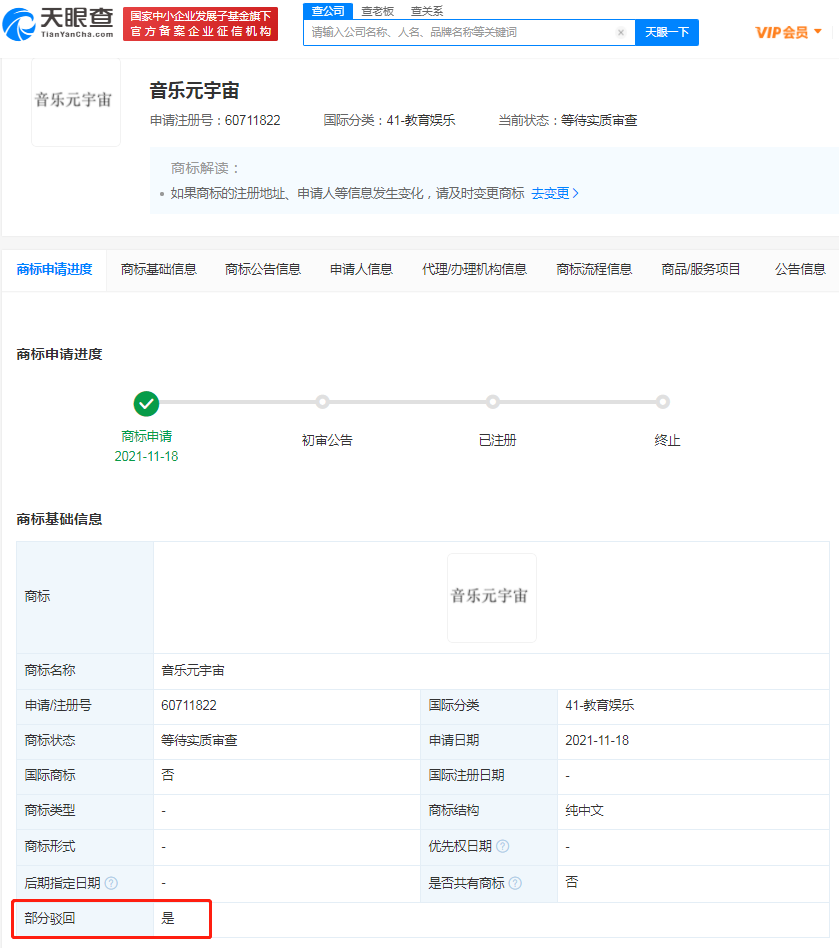Click inside the company search input field

(450, 32)
